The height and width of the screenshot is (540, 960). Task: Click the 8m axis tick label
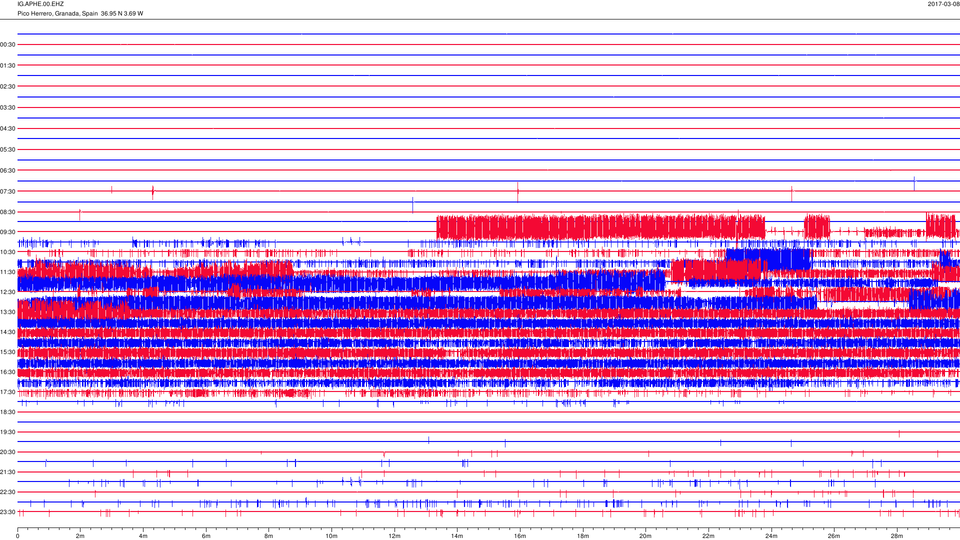click(x=268, y=536)
